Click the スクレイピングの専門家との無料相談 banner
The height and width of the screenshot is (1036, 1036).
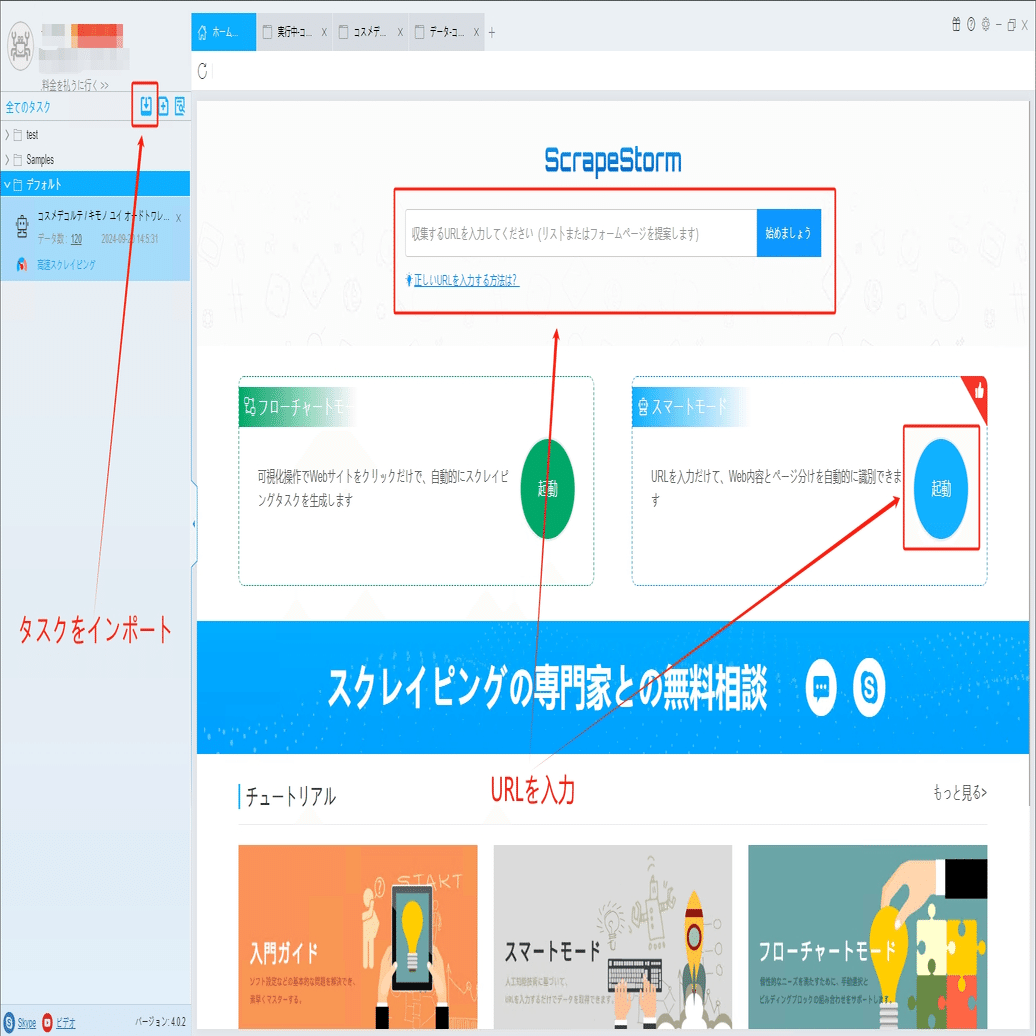click(612, 687)
